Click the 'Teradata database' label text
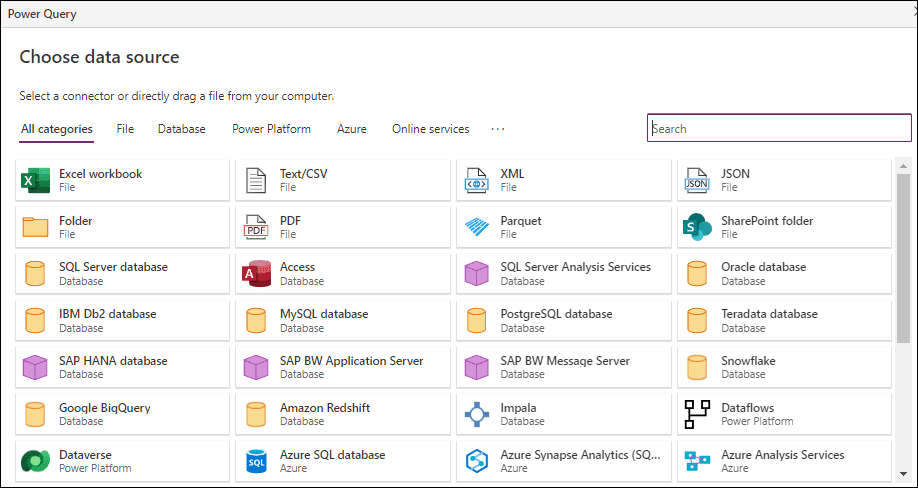This screenshot has height=488, width=918. 769,314
